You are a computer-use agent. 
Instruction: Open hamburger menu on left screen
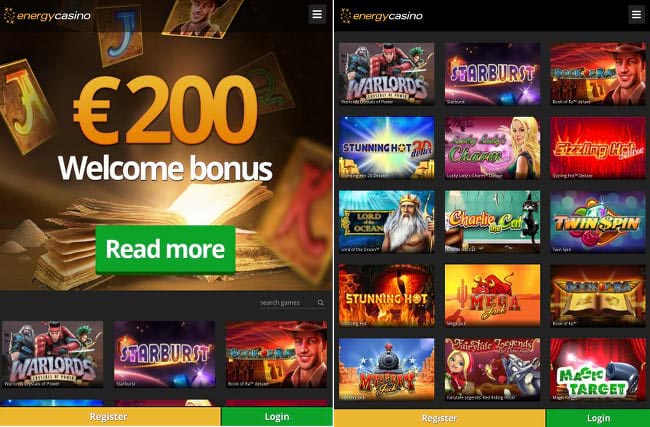(317, 15)
